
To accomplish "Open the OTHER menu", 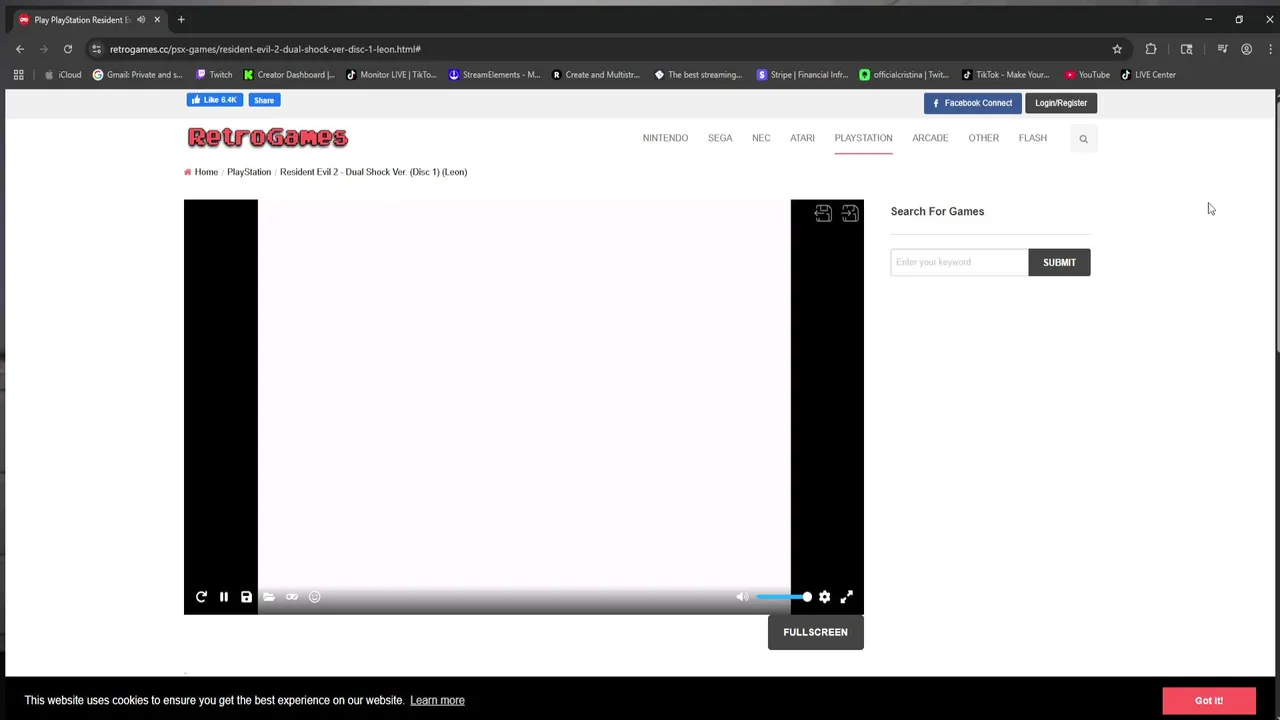I will pos(983,138).
